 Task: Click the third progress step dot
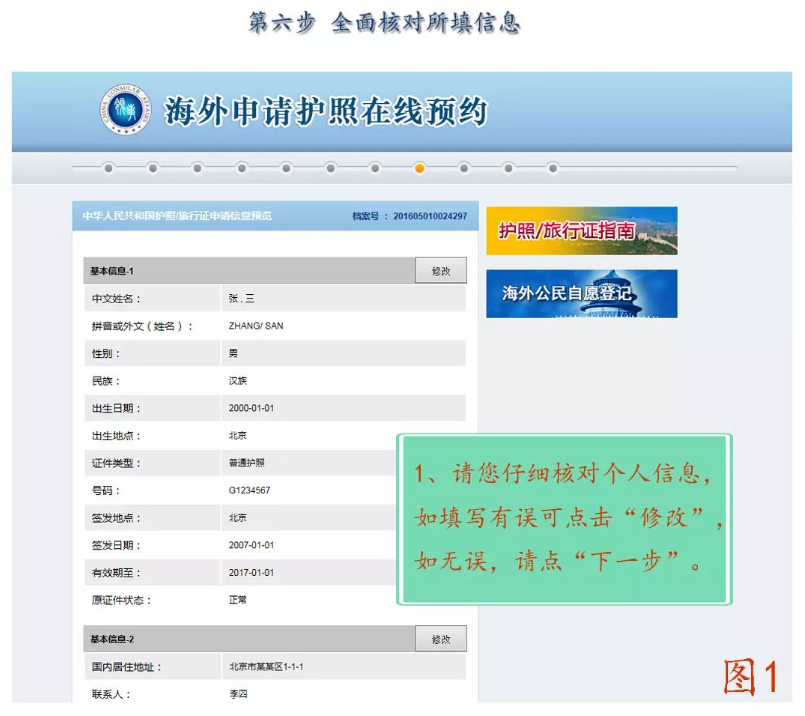(x=198, y=168)
